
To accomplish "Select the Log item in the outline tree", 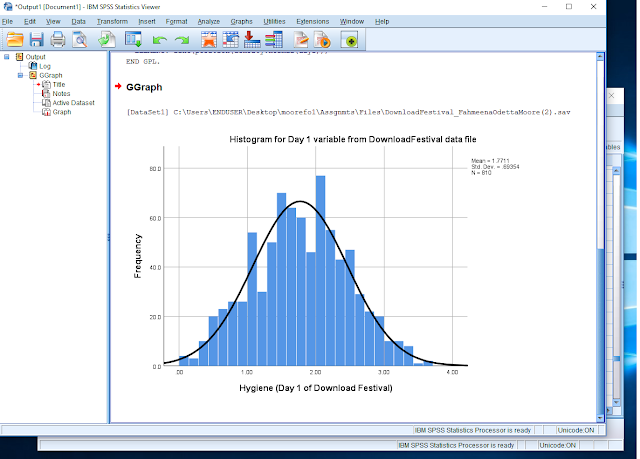I will pyautogui.click(x=45, y=66).
